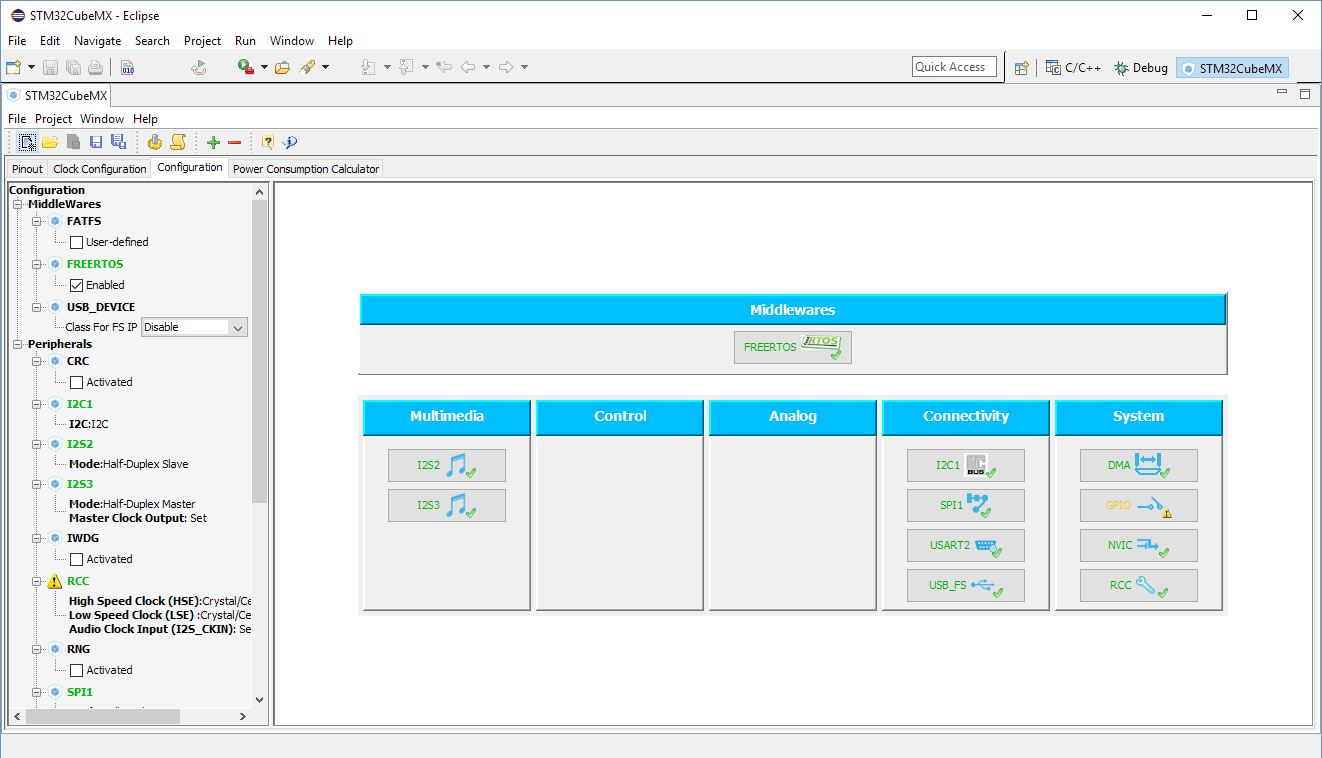Collapse the USB_DEVICE tree node

tap(36, 307)
